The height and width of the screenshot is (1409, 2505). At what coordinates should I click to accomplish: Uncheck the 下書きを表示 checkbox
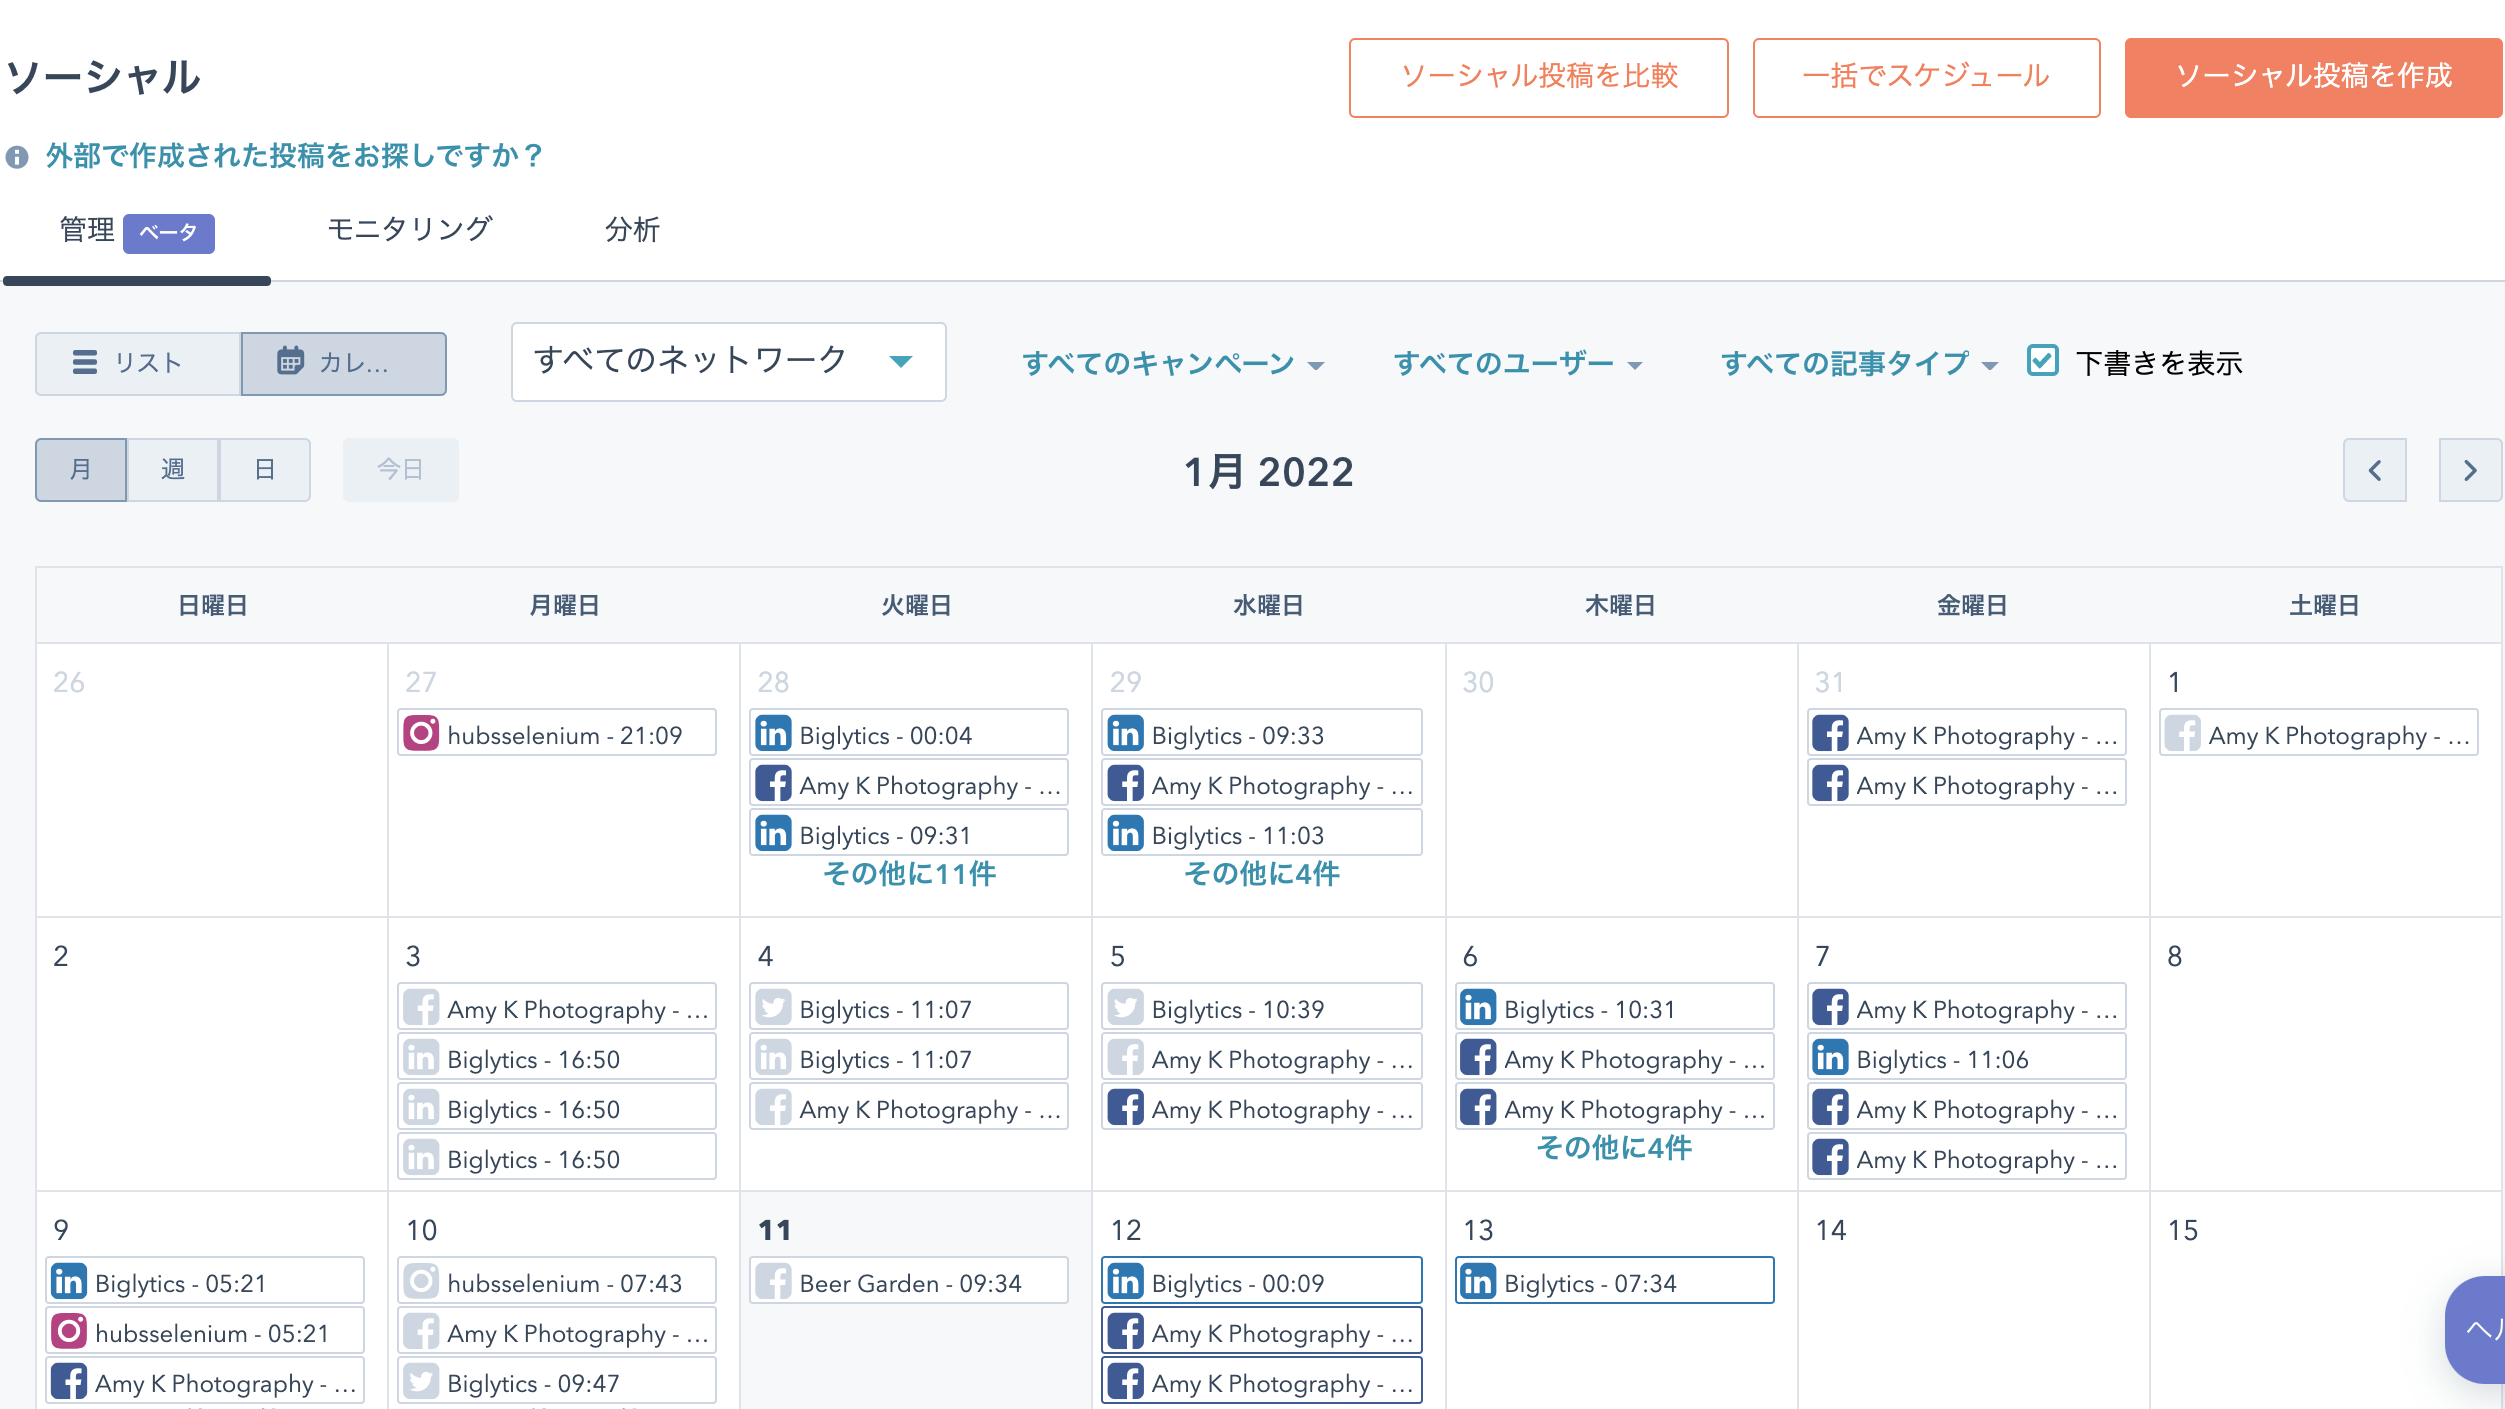(x=2042, y=361)
